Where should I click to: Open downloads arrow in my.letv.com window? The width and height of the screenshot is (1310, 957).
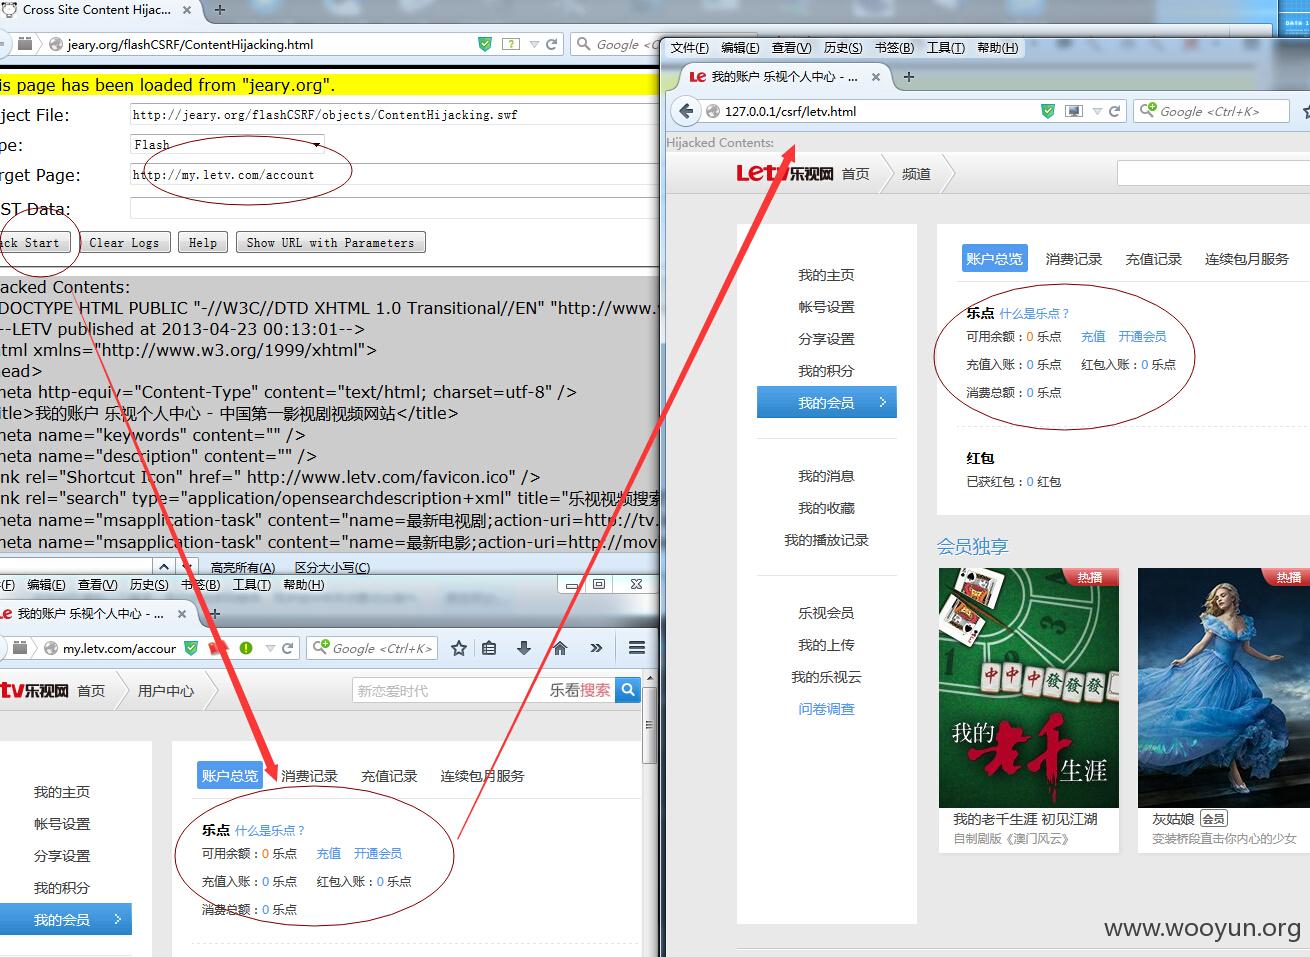pyautogui.click(x=523, y=648)
